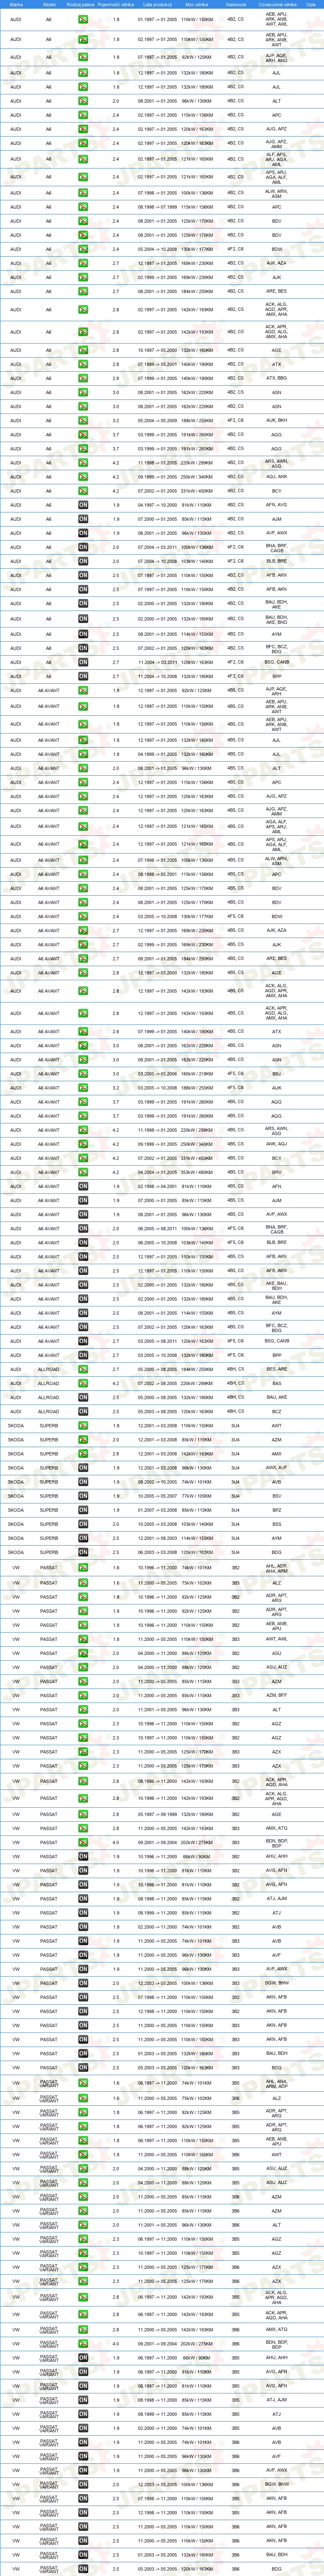Image resolution: width=324 pixels, height=2576 pixels.
Task: Click the PB fuel icon in Audi Allroad 2.7 BES, ARE row
Action: pos(83,1369)
